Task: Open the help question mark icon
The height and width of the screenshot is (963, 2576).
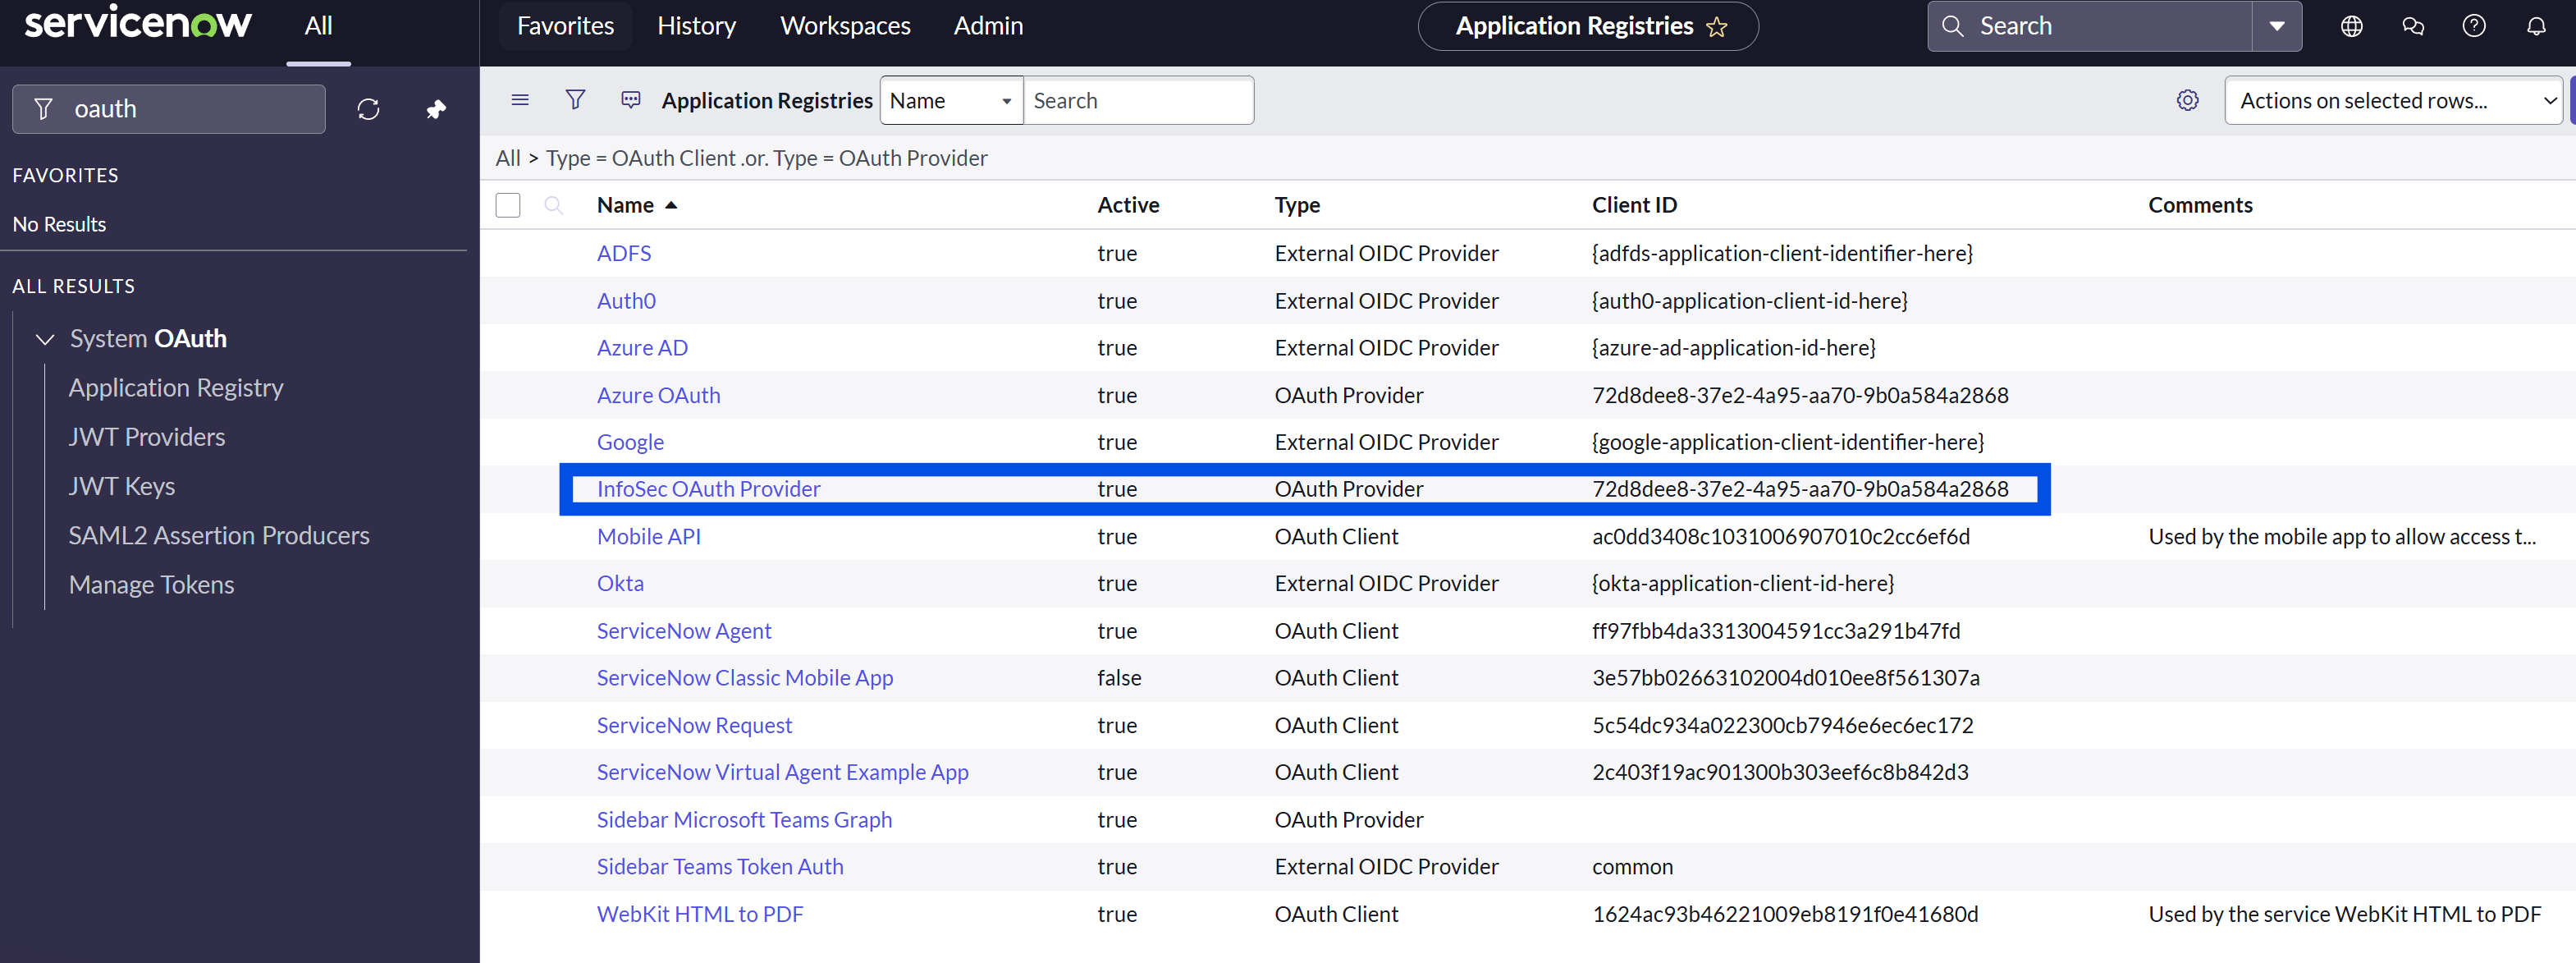Action: (2474, 26)
